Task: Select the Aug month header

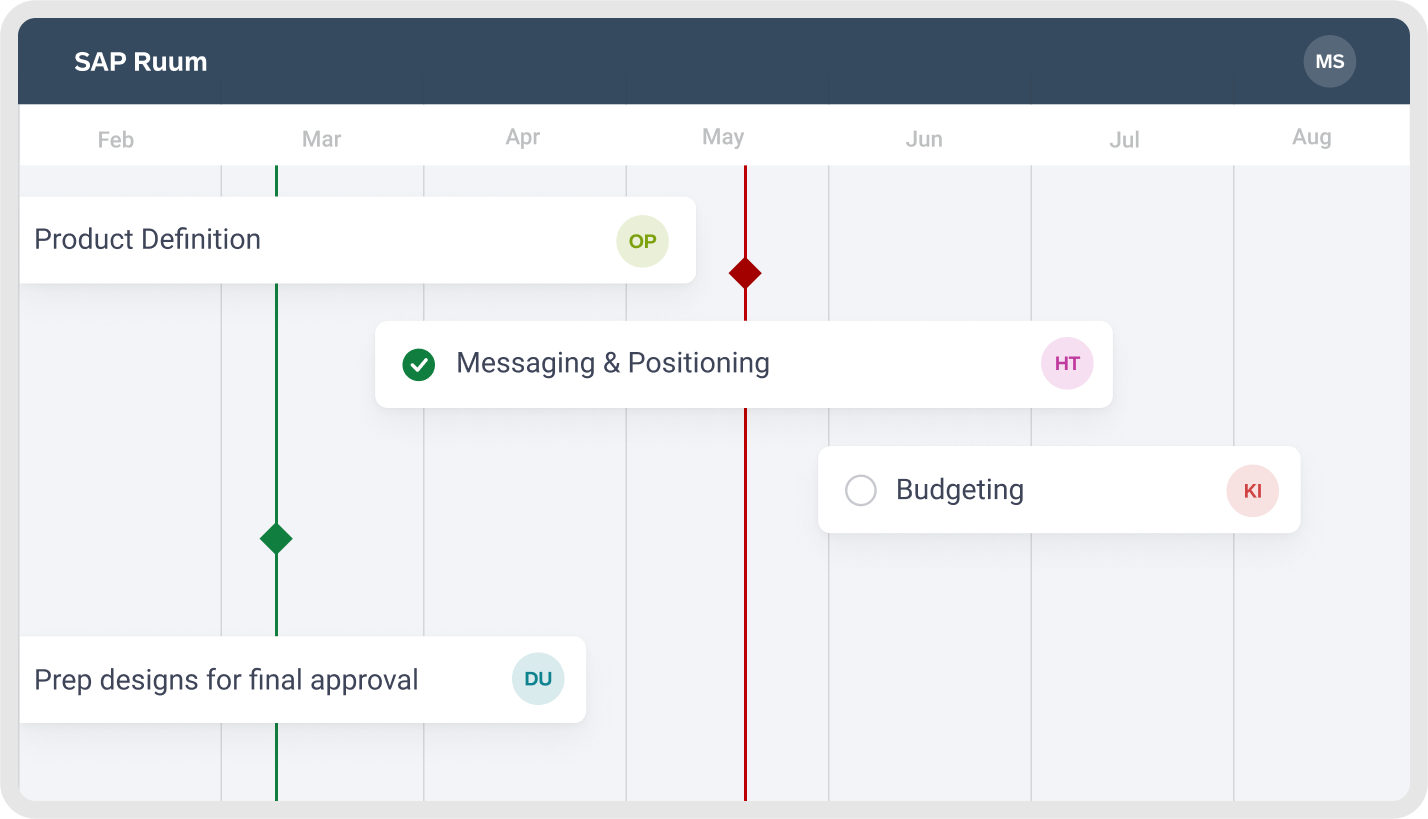Action: point(1311,137)
